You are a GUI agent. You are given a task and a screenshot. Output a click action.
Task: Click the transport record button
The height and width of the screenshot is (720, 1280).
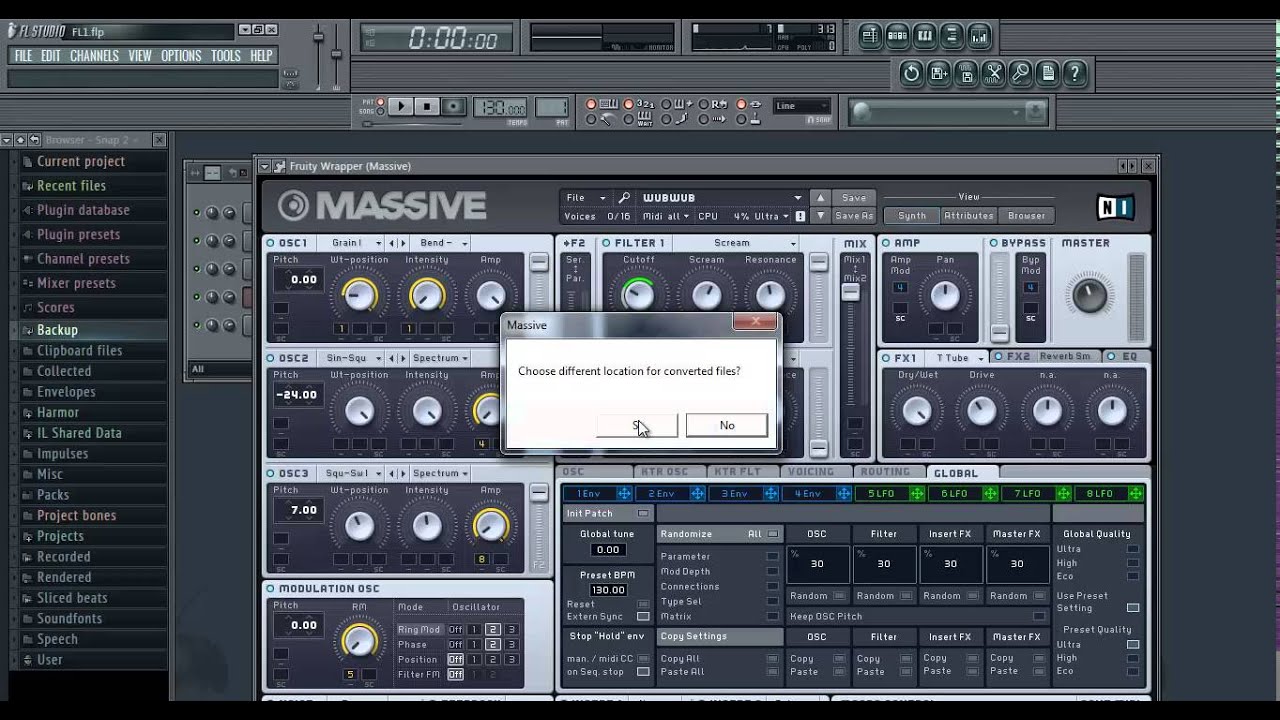coord(454,106)
